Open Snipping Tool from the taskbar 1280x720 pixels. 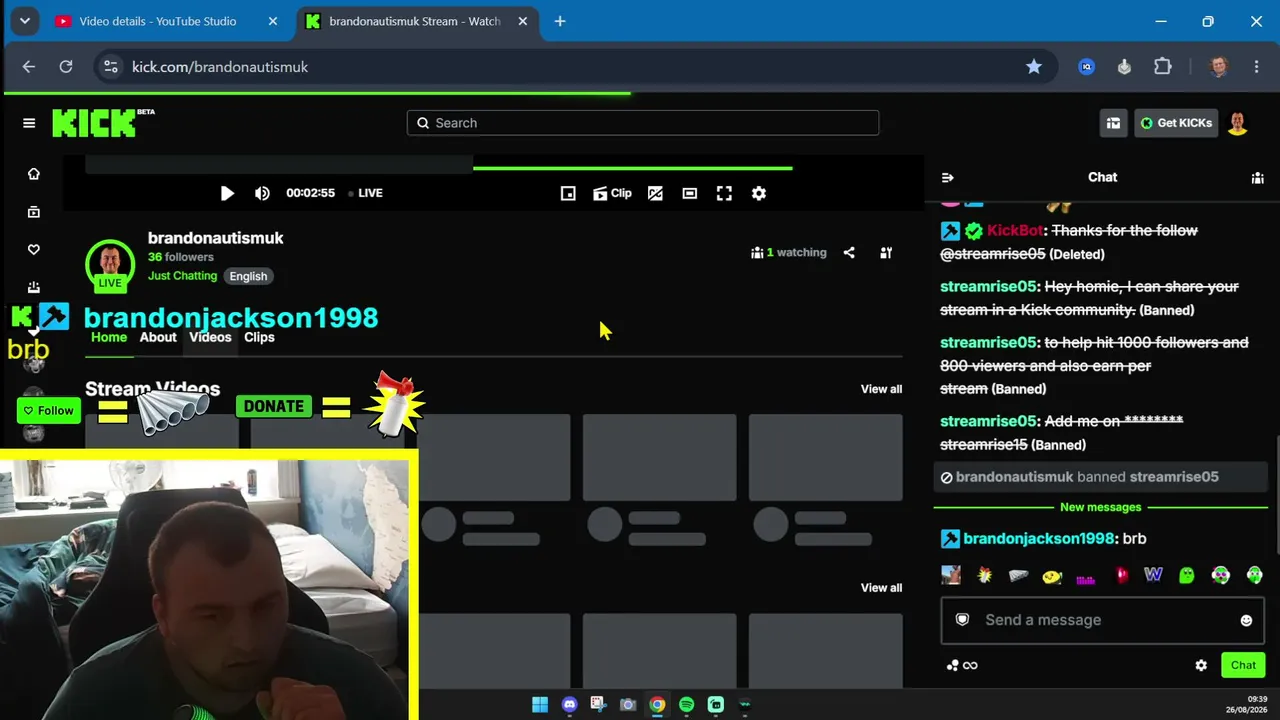(598, 705)
